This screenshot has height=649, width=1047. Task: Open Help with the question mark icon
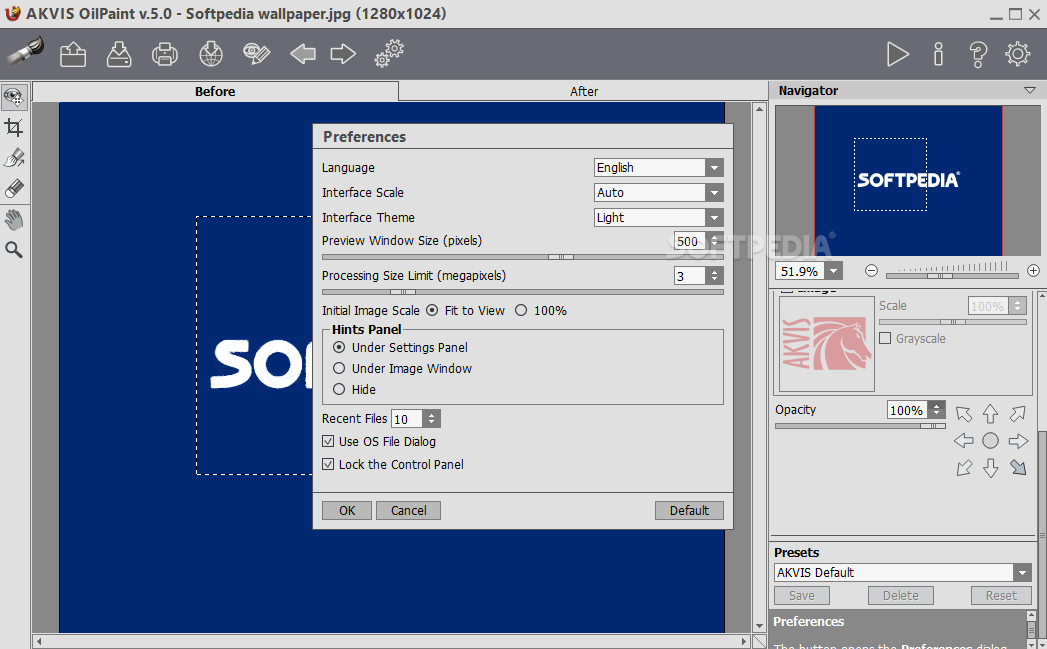pyautogui.click(x=978, y=54)
